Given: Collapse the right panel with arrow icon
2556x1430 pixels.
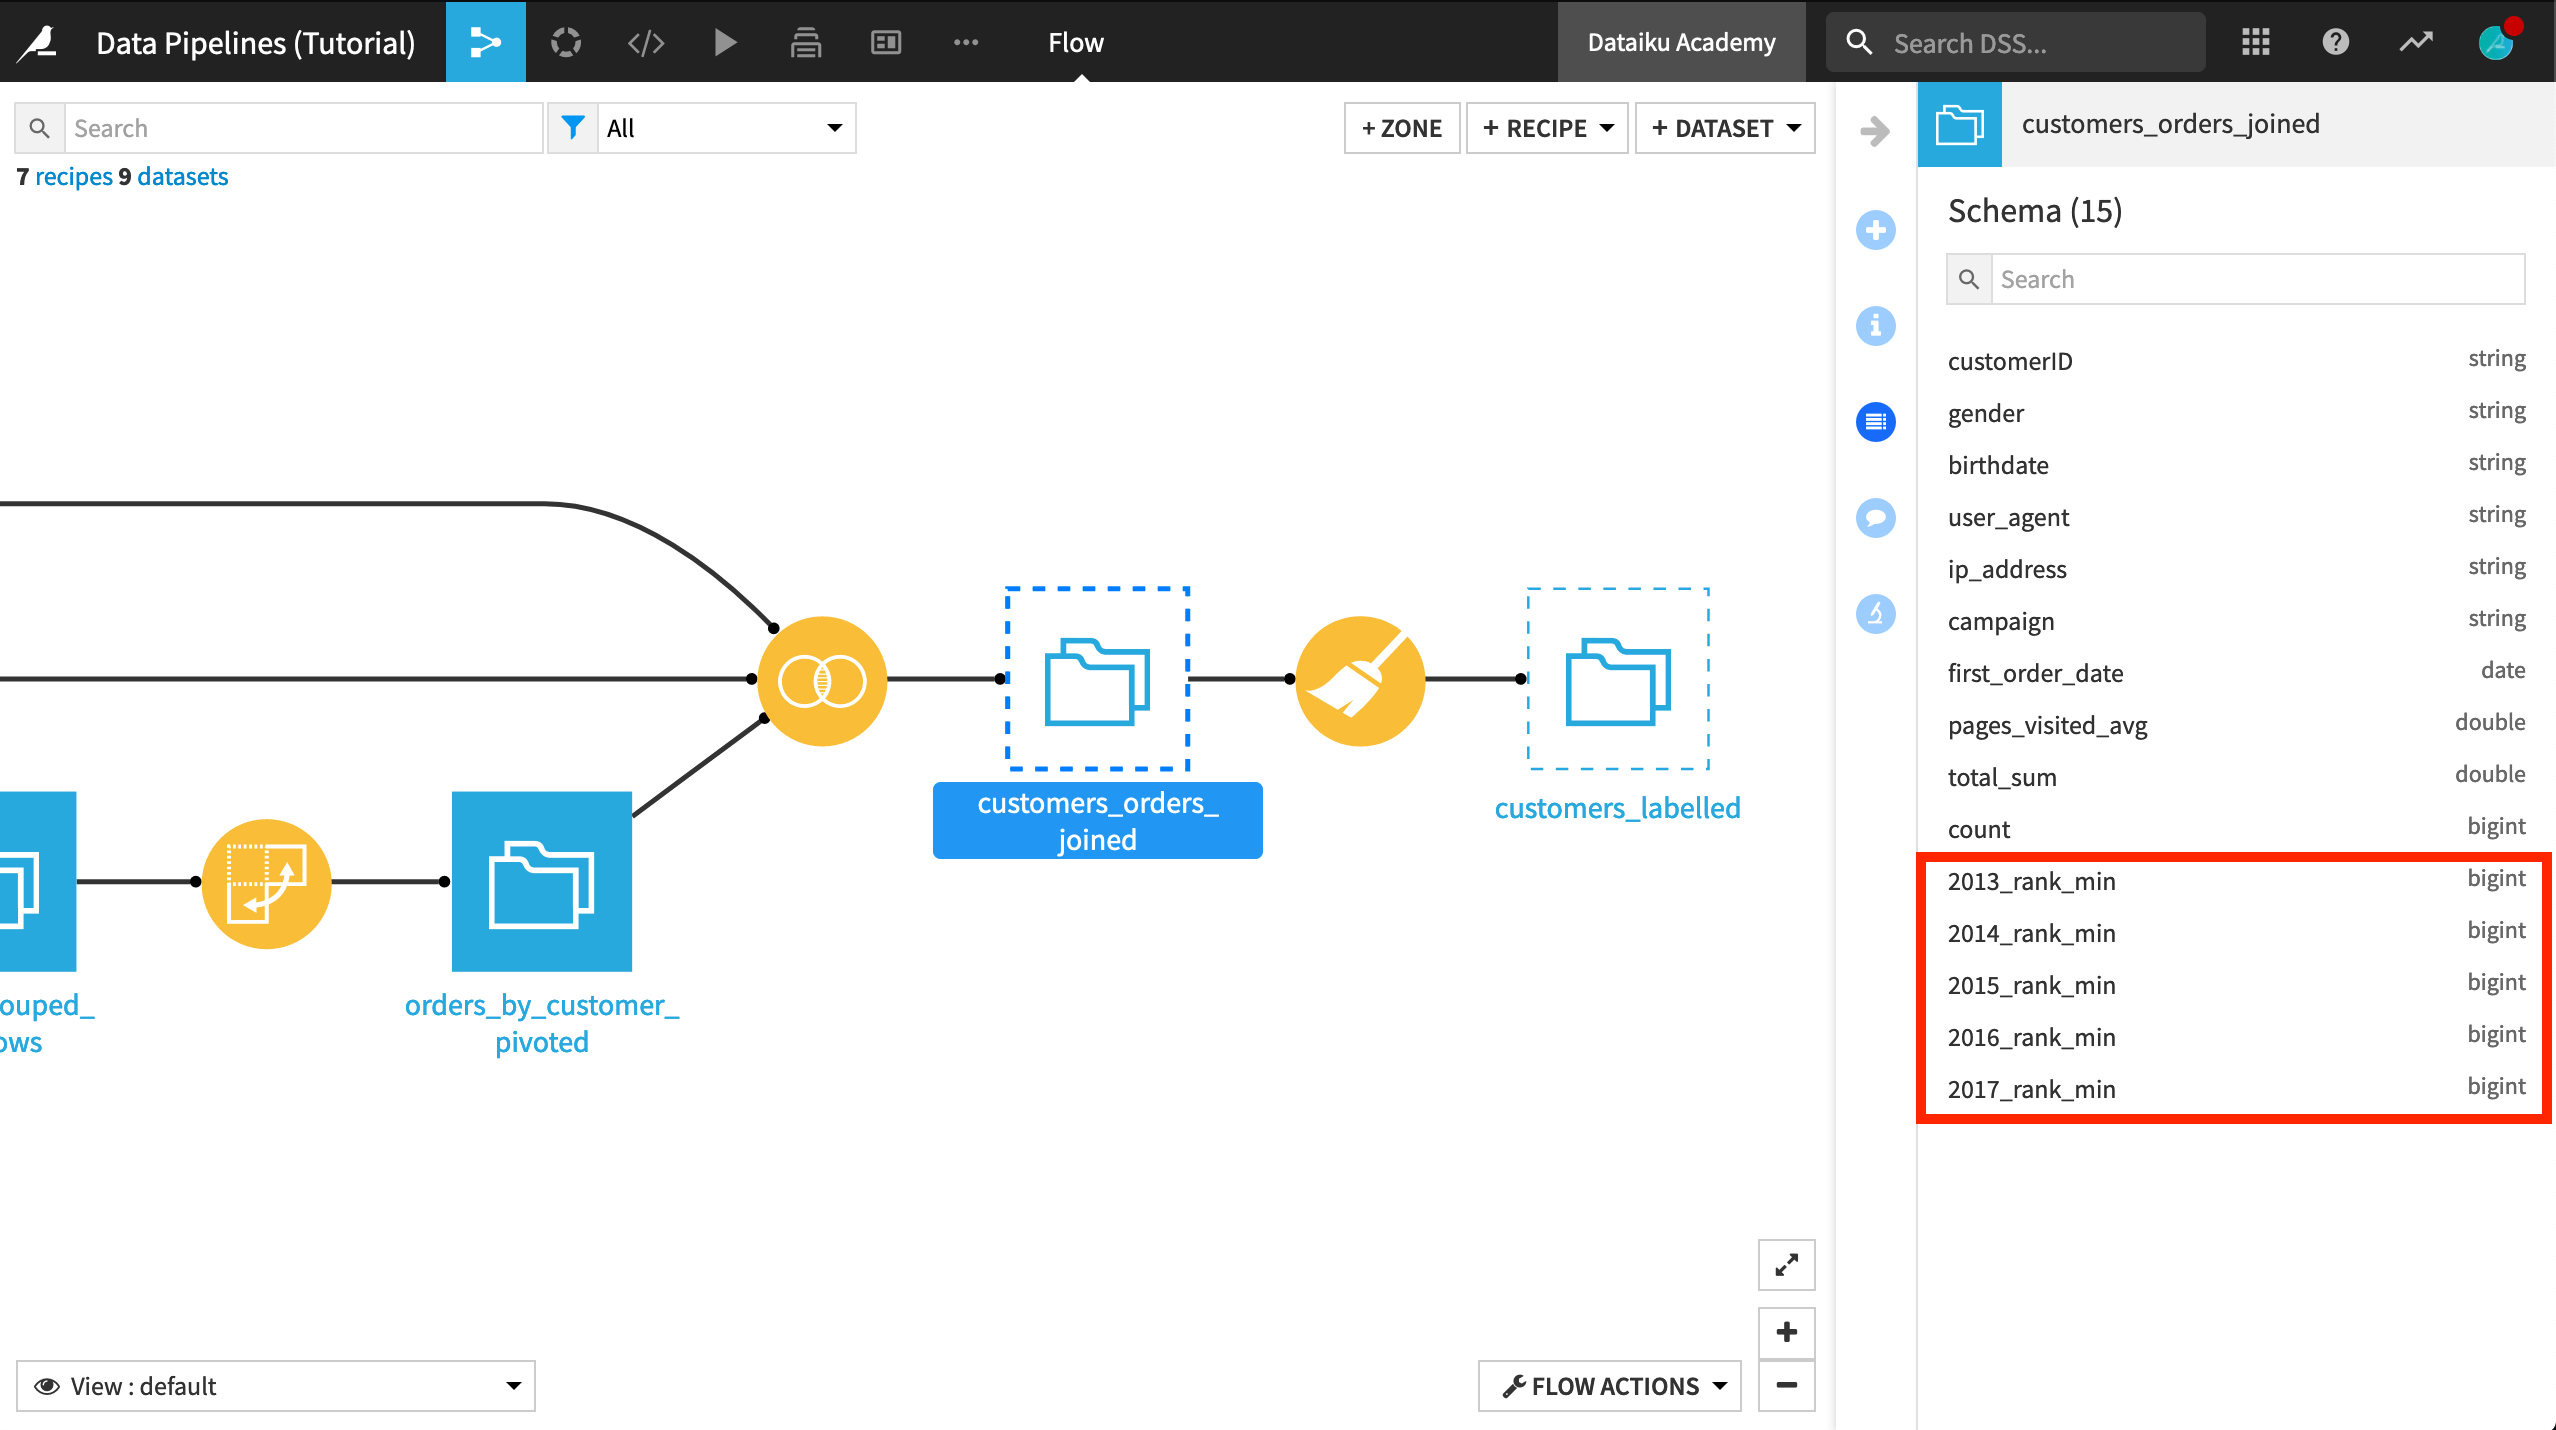Looking at the screenshot, I should pos(1876,131).
